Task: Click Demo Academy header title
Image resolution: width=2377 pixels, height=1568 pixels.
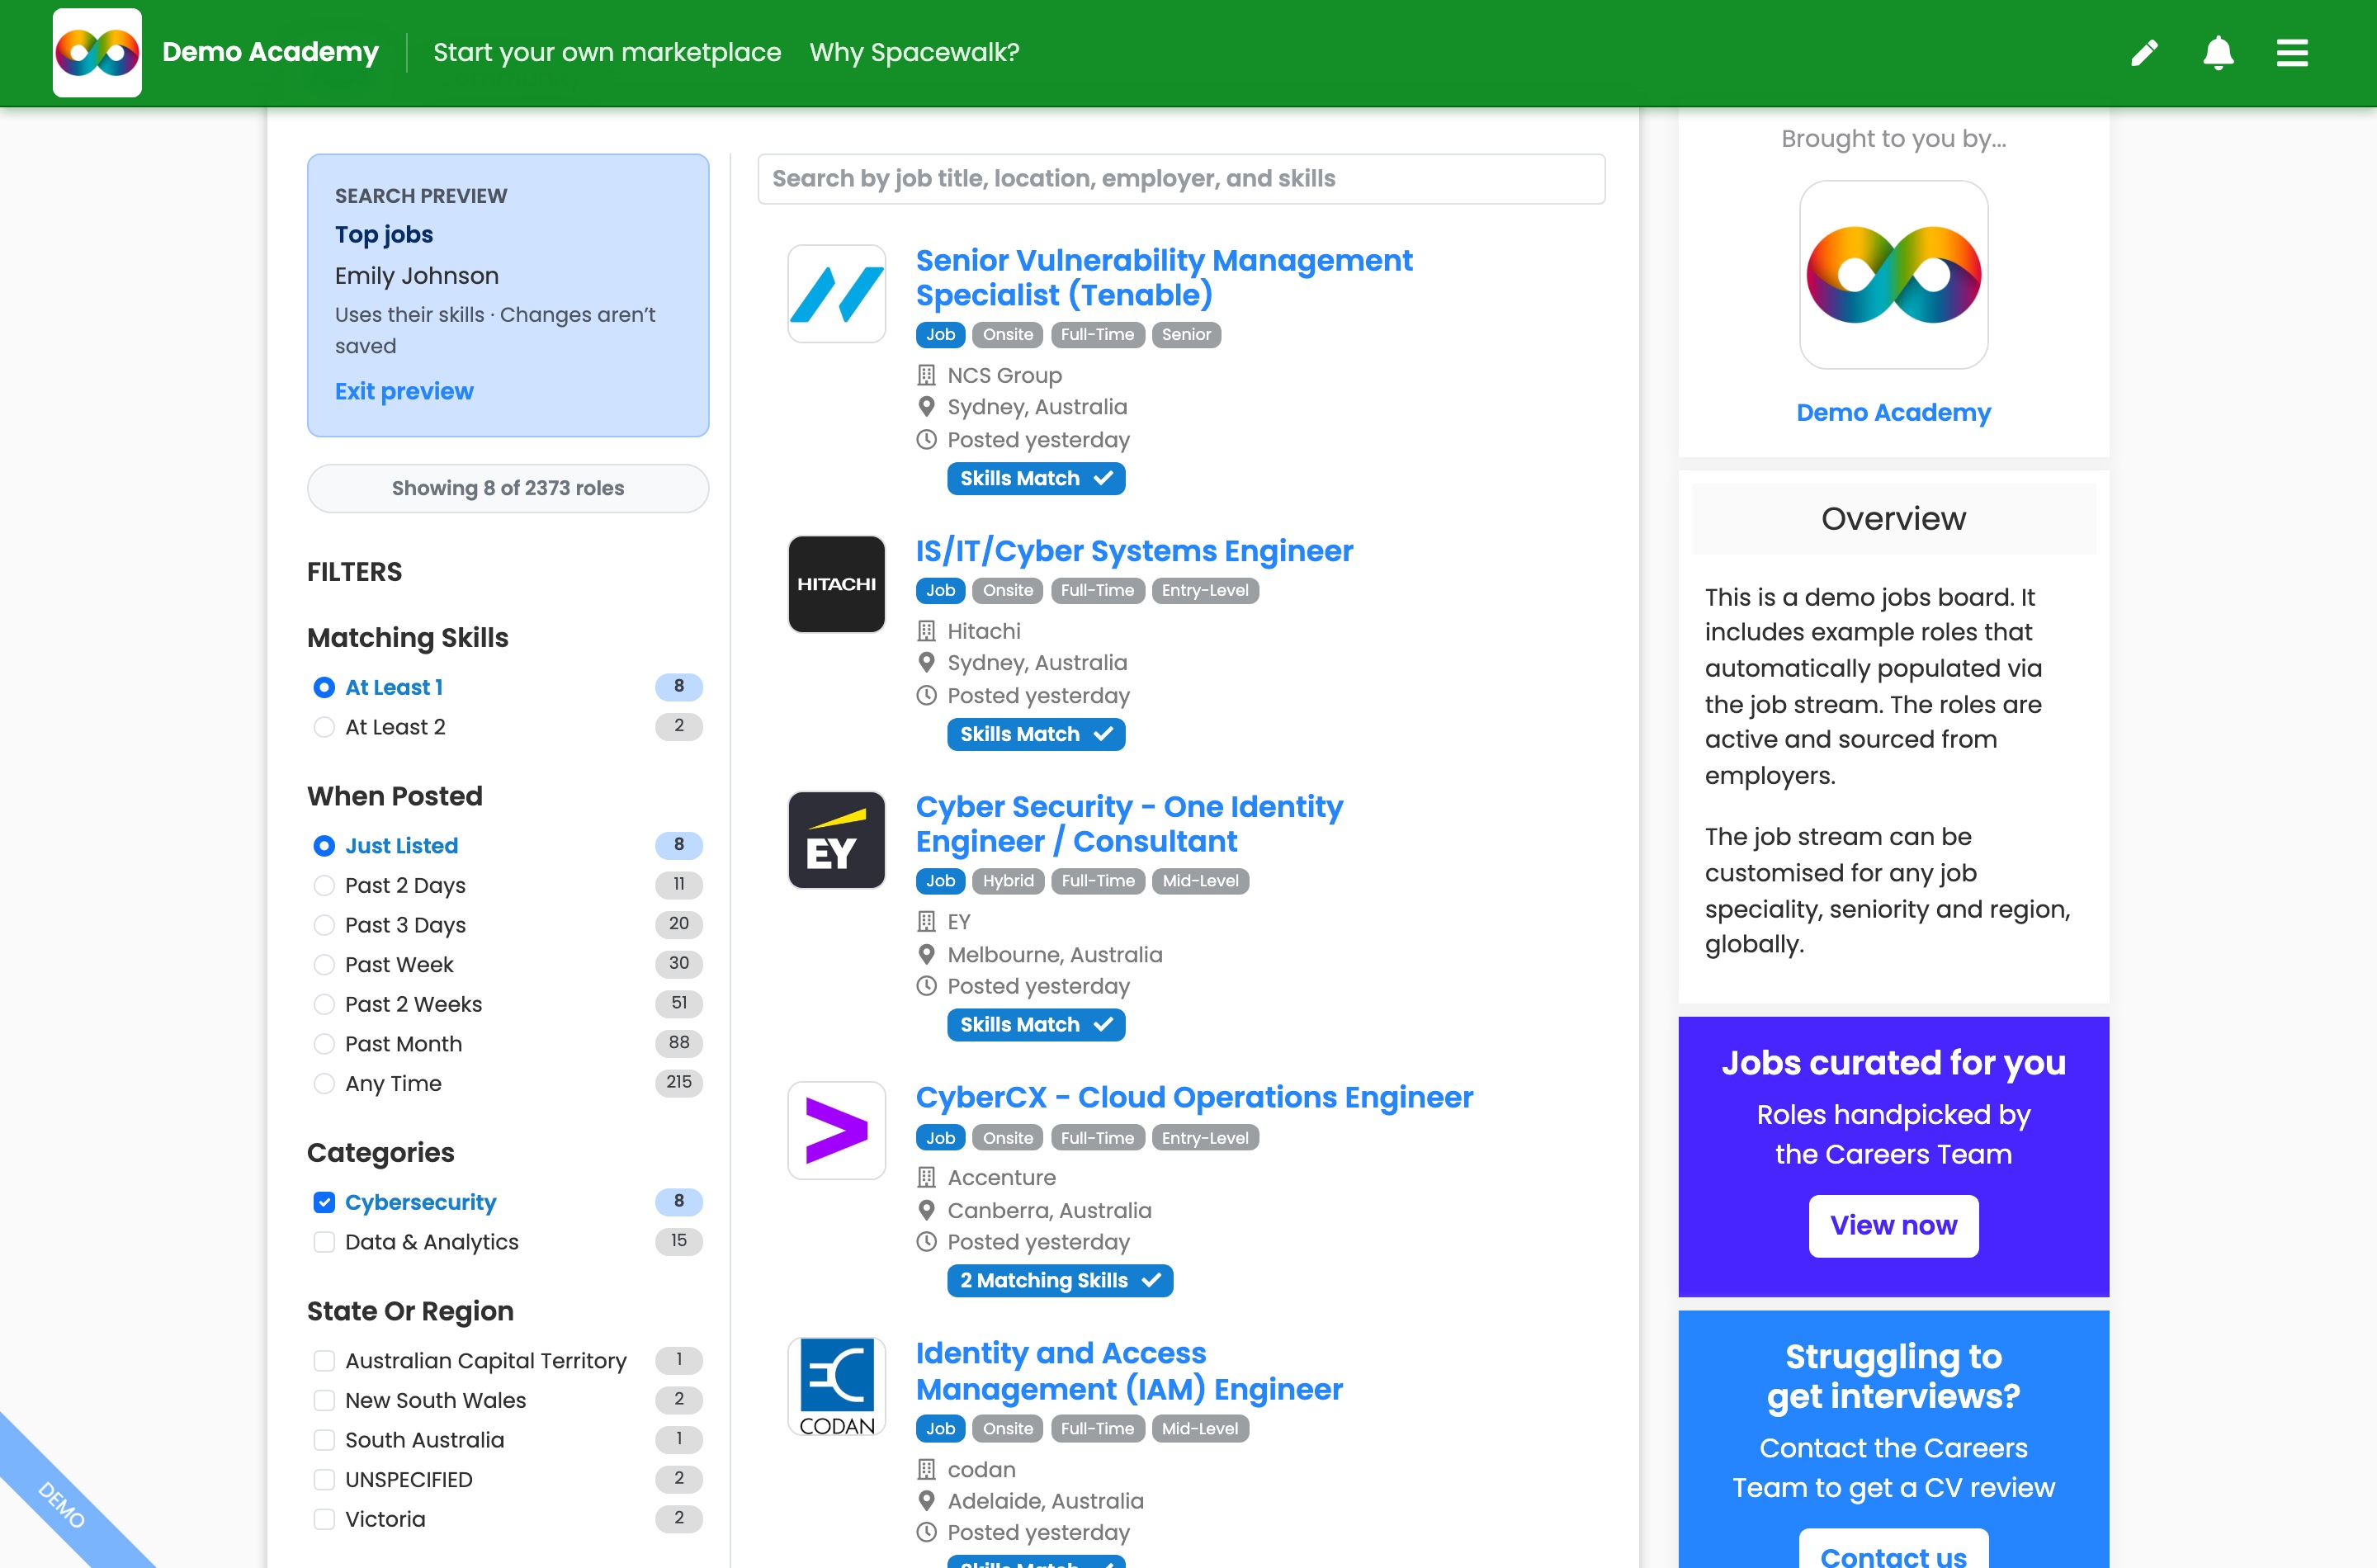Action: pos(270,52)
